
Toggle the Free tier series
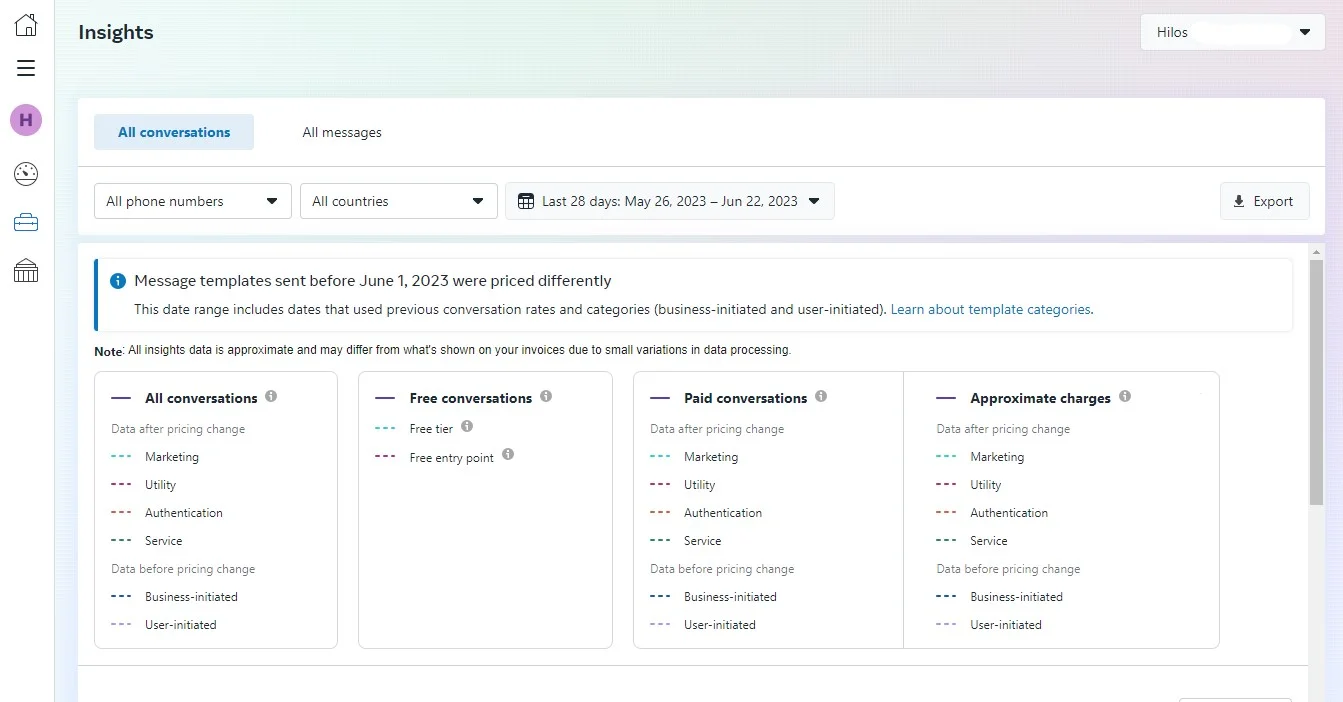[x=415, y=429]
